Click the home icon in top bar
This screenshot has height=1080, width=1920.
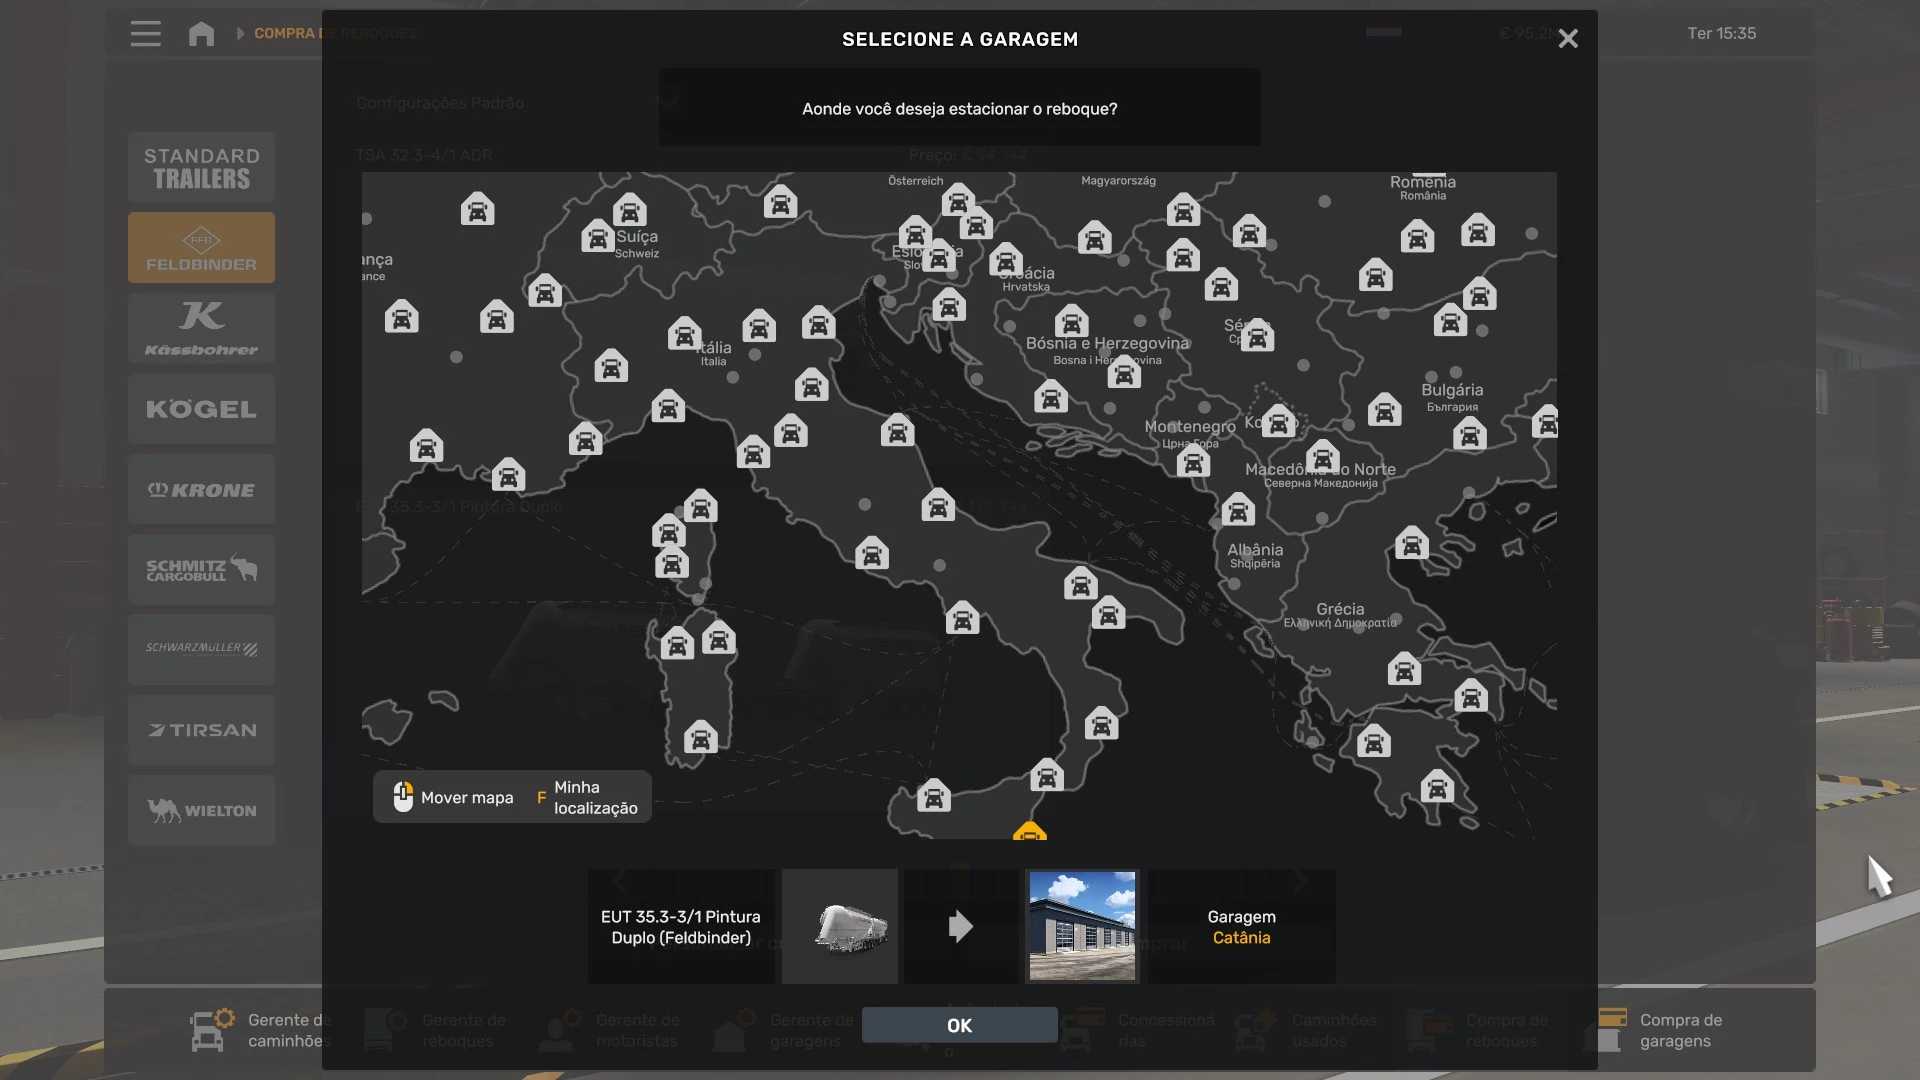[201, 34]
